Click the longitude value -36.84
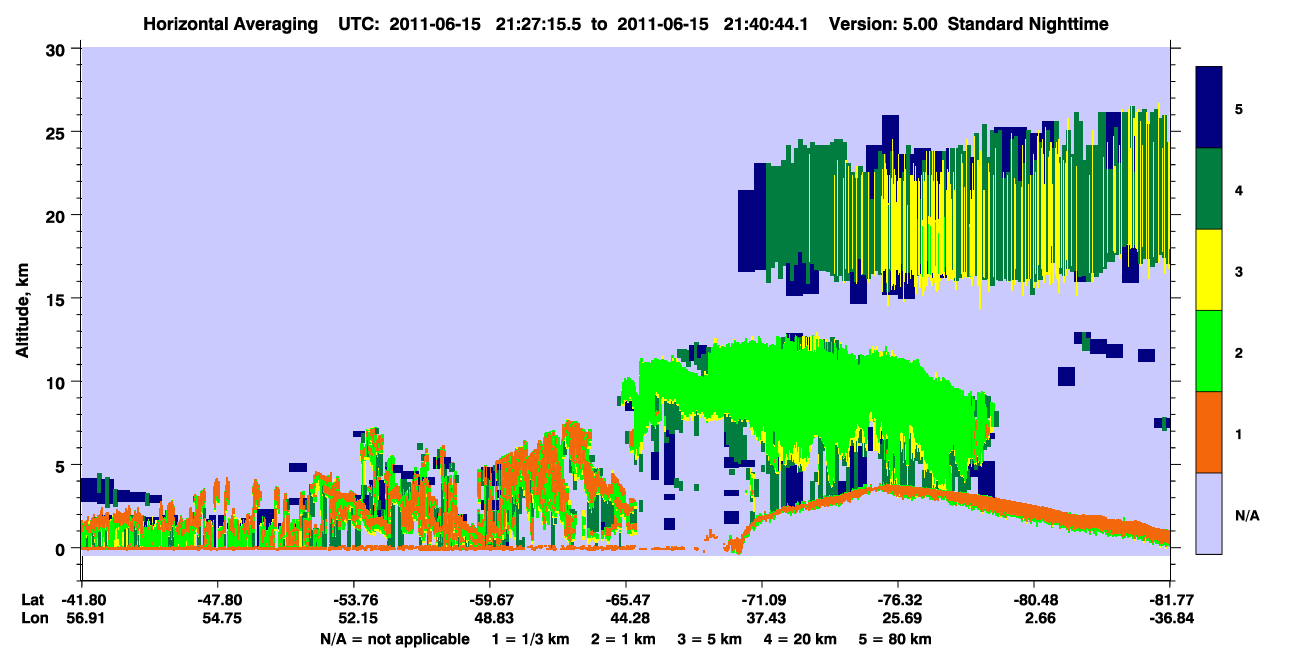Screen dimensions: 1300x667 point(1170,618)
